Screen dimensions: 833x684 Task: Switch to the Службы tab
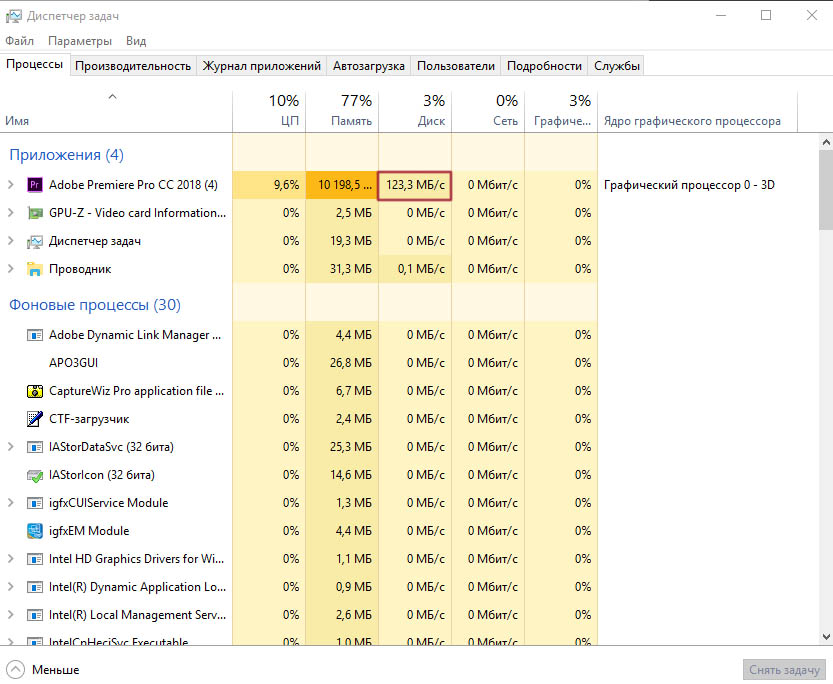coord(616,66)
